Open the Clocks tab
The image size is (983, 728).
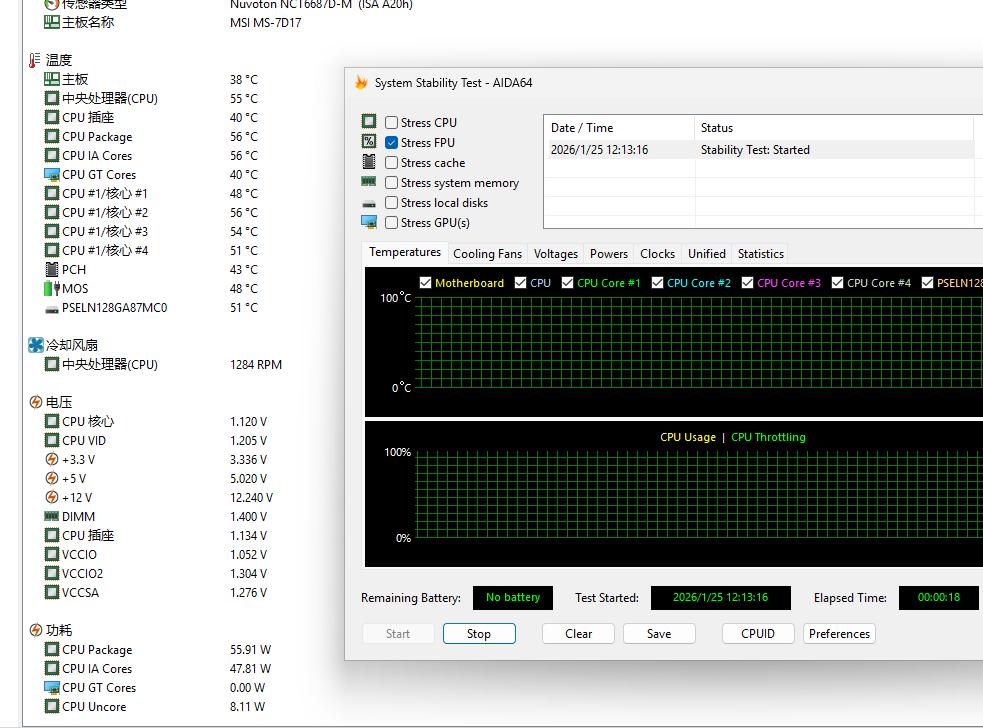tap(657, 254)
